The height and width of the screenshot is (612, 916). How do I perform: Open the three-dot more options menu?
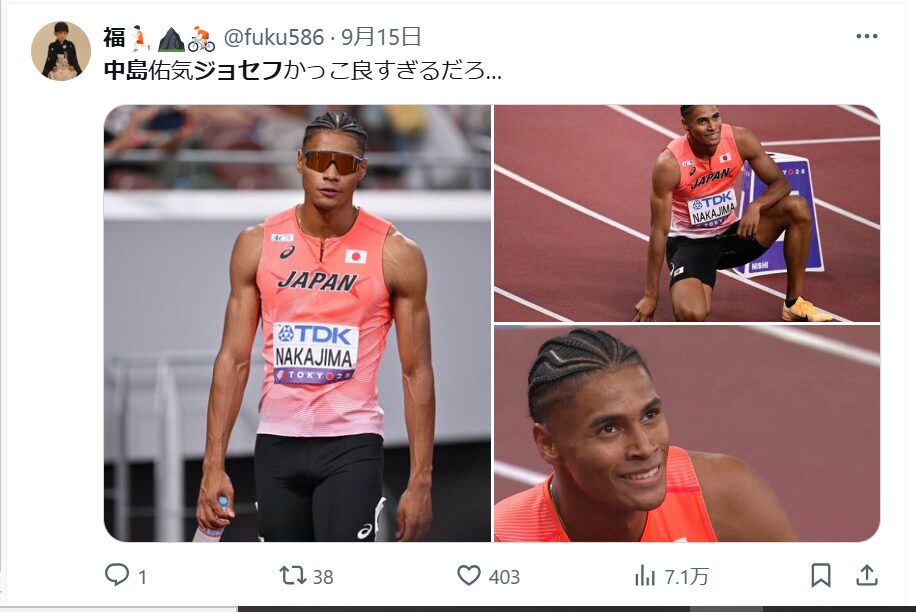866,36
